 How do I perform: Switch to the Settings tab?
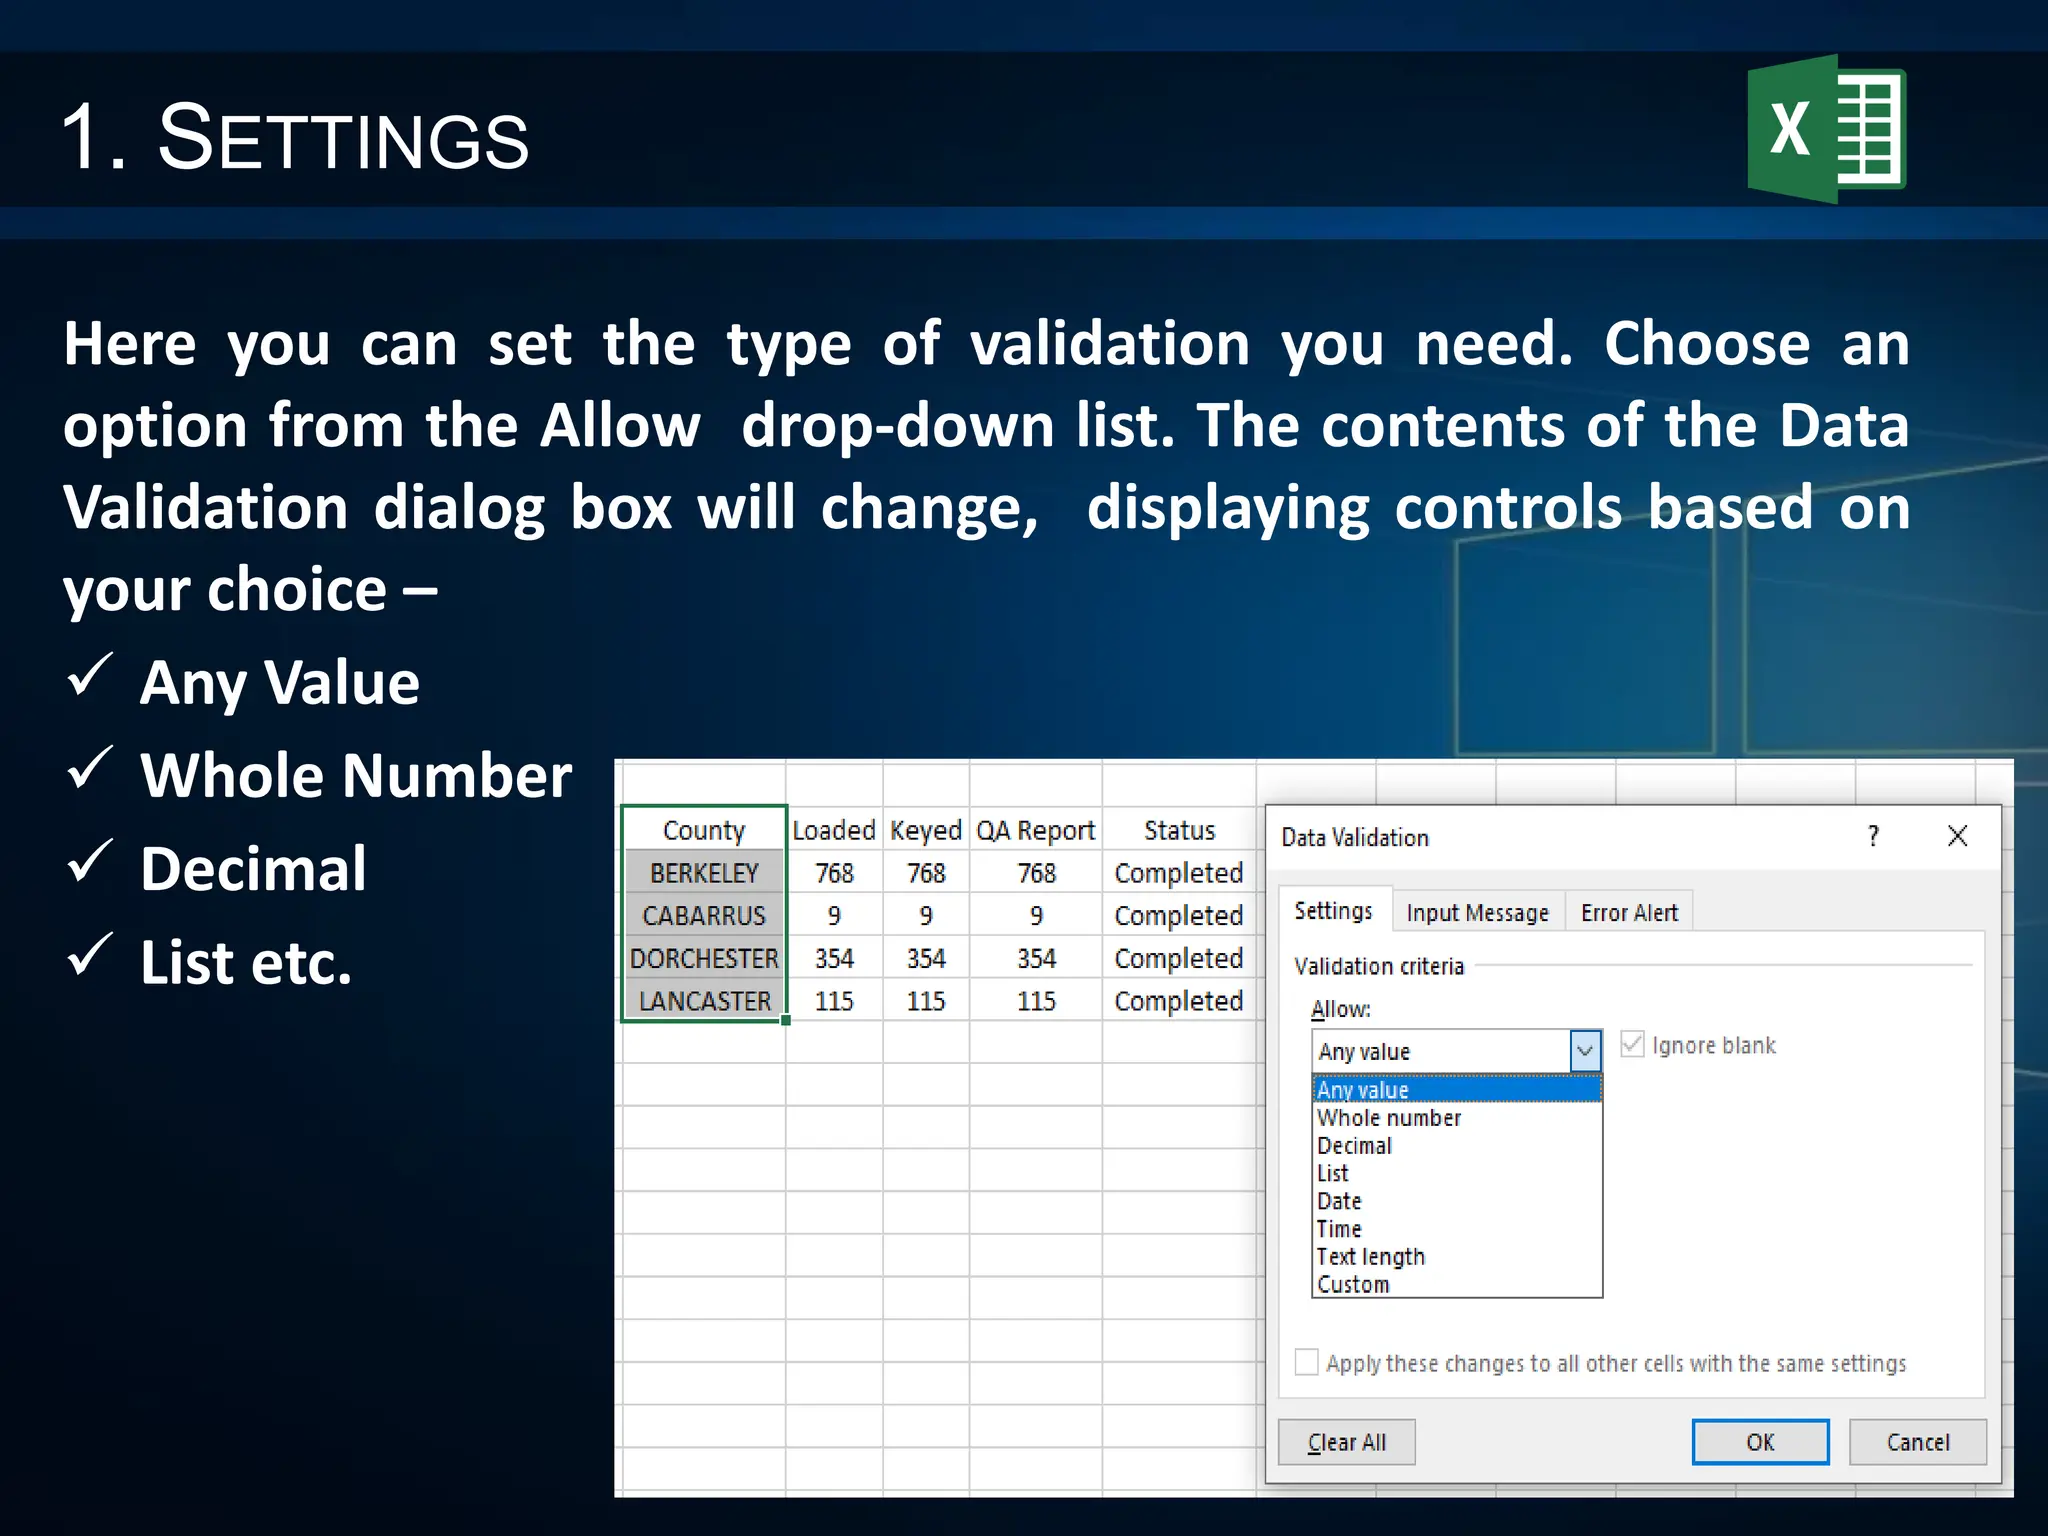(1333, 911)
